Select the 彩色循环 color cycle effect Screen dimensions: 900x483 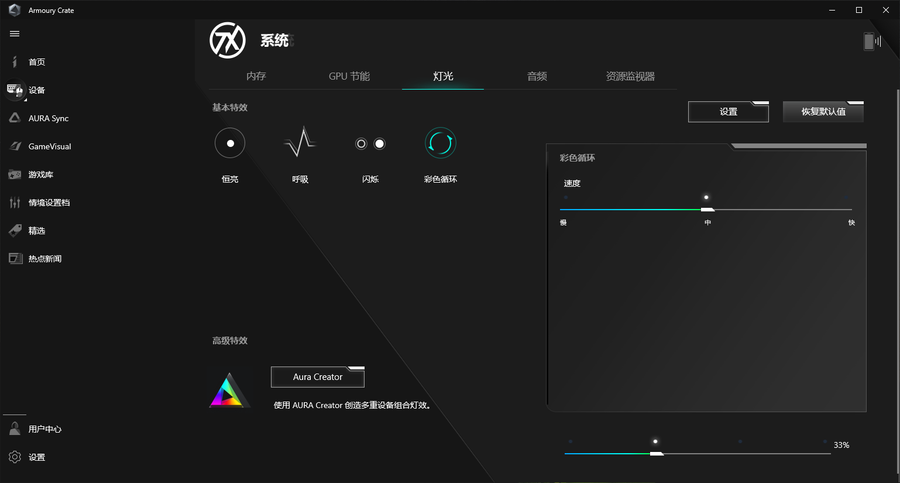tap(440, 144)
